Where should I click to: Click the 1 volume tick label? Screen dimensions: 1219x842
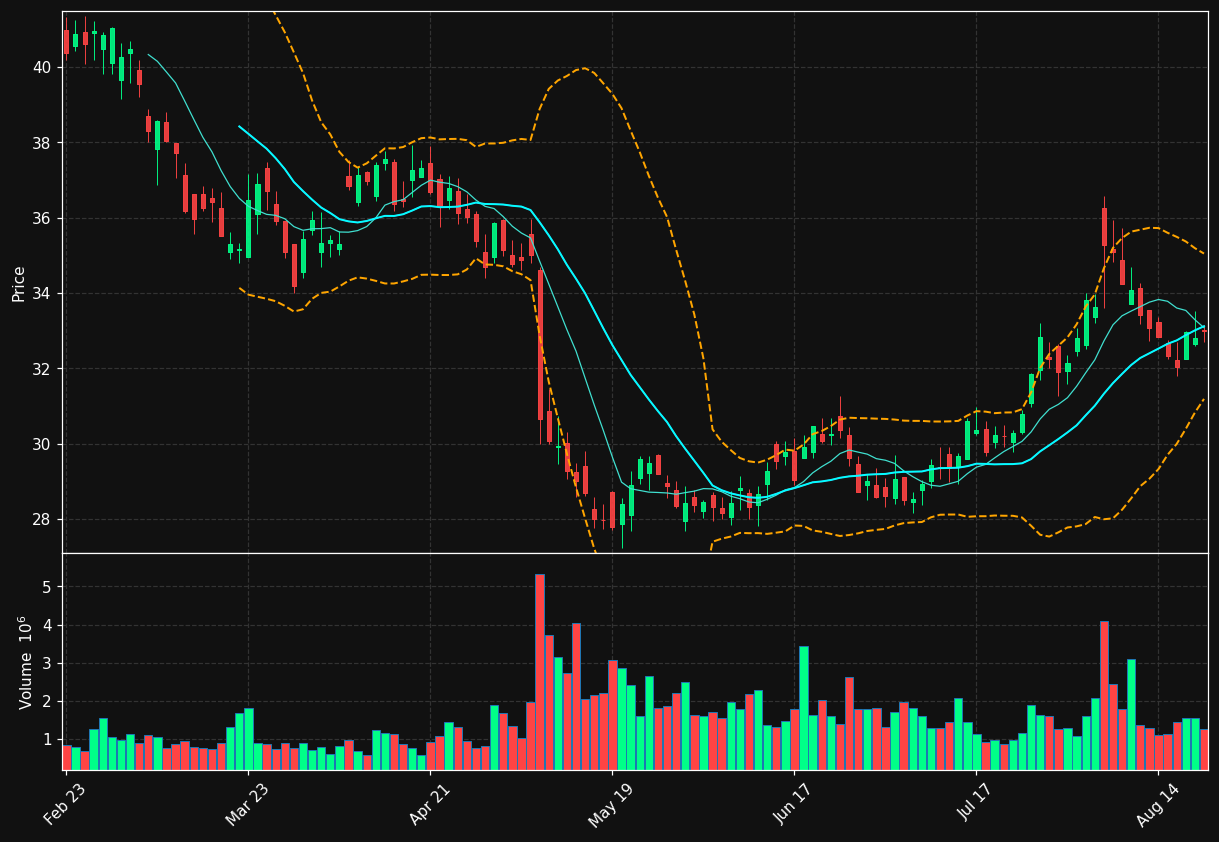pyautogui.click(x=46, y=740)
